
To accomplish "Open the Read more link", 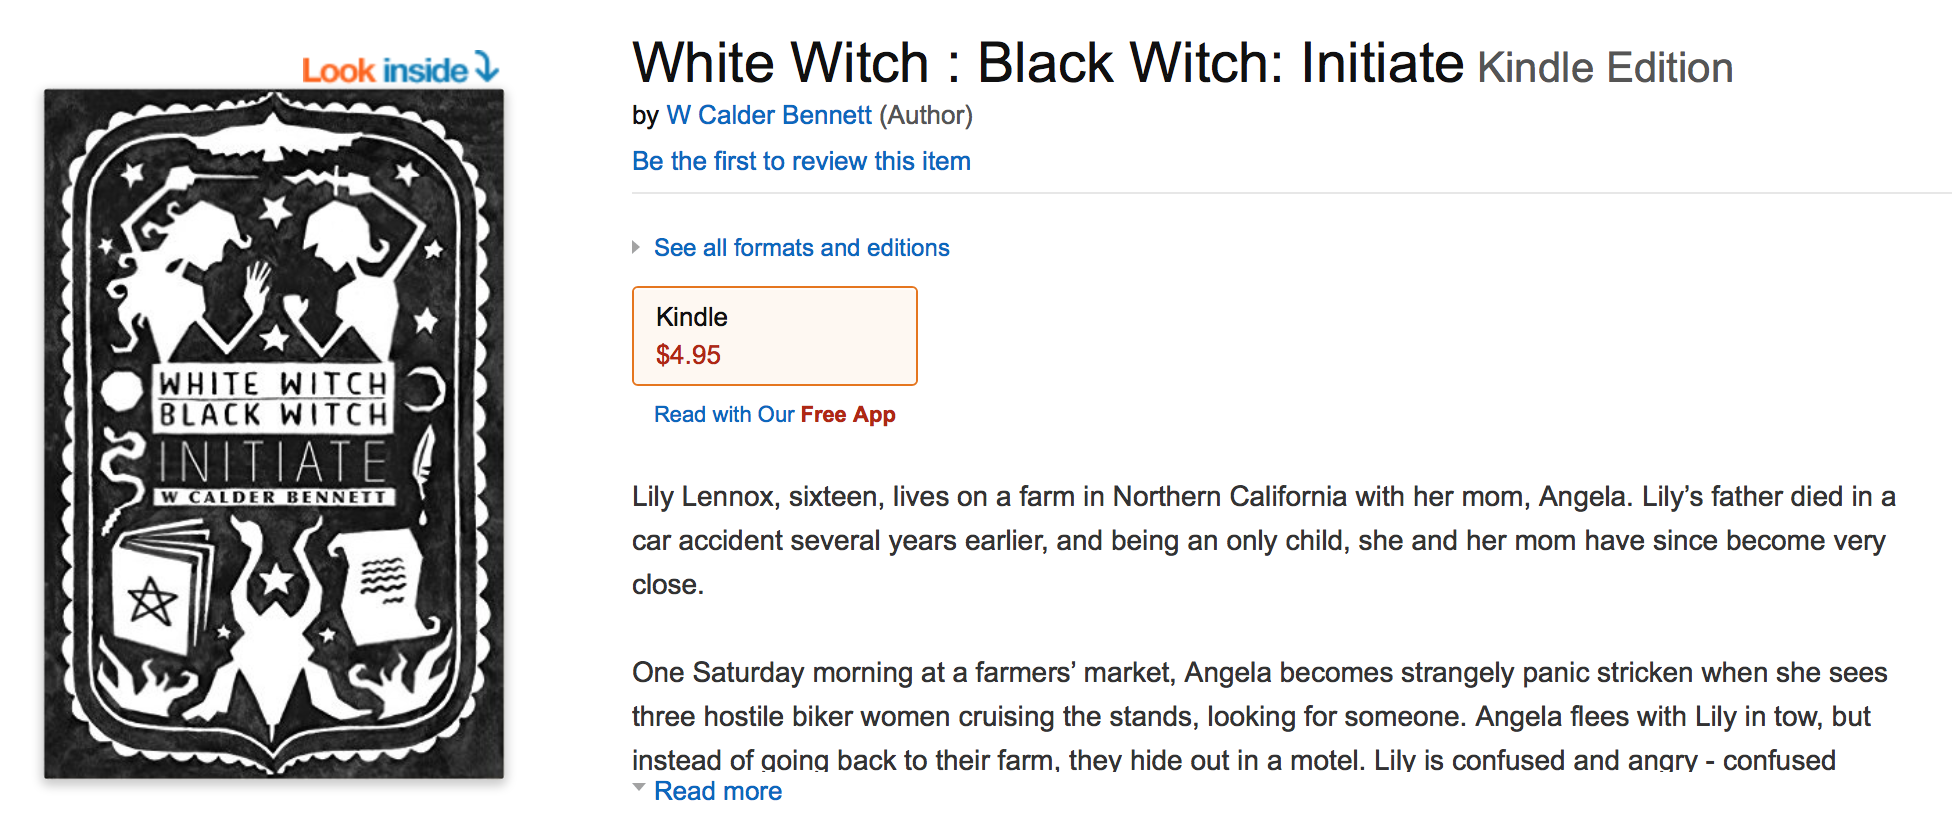I will (x=718, y=791).
